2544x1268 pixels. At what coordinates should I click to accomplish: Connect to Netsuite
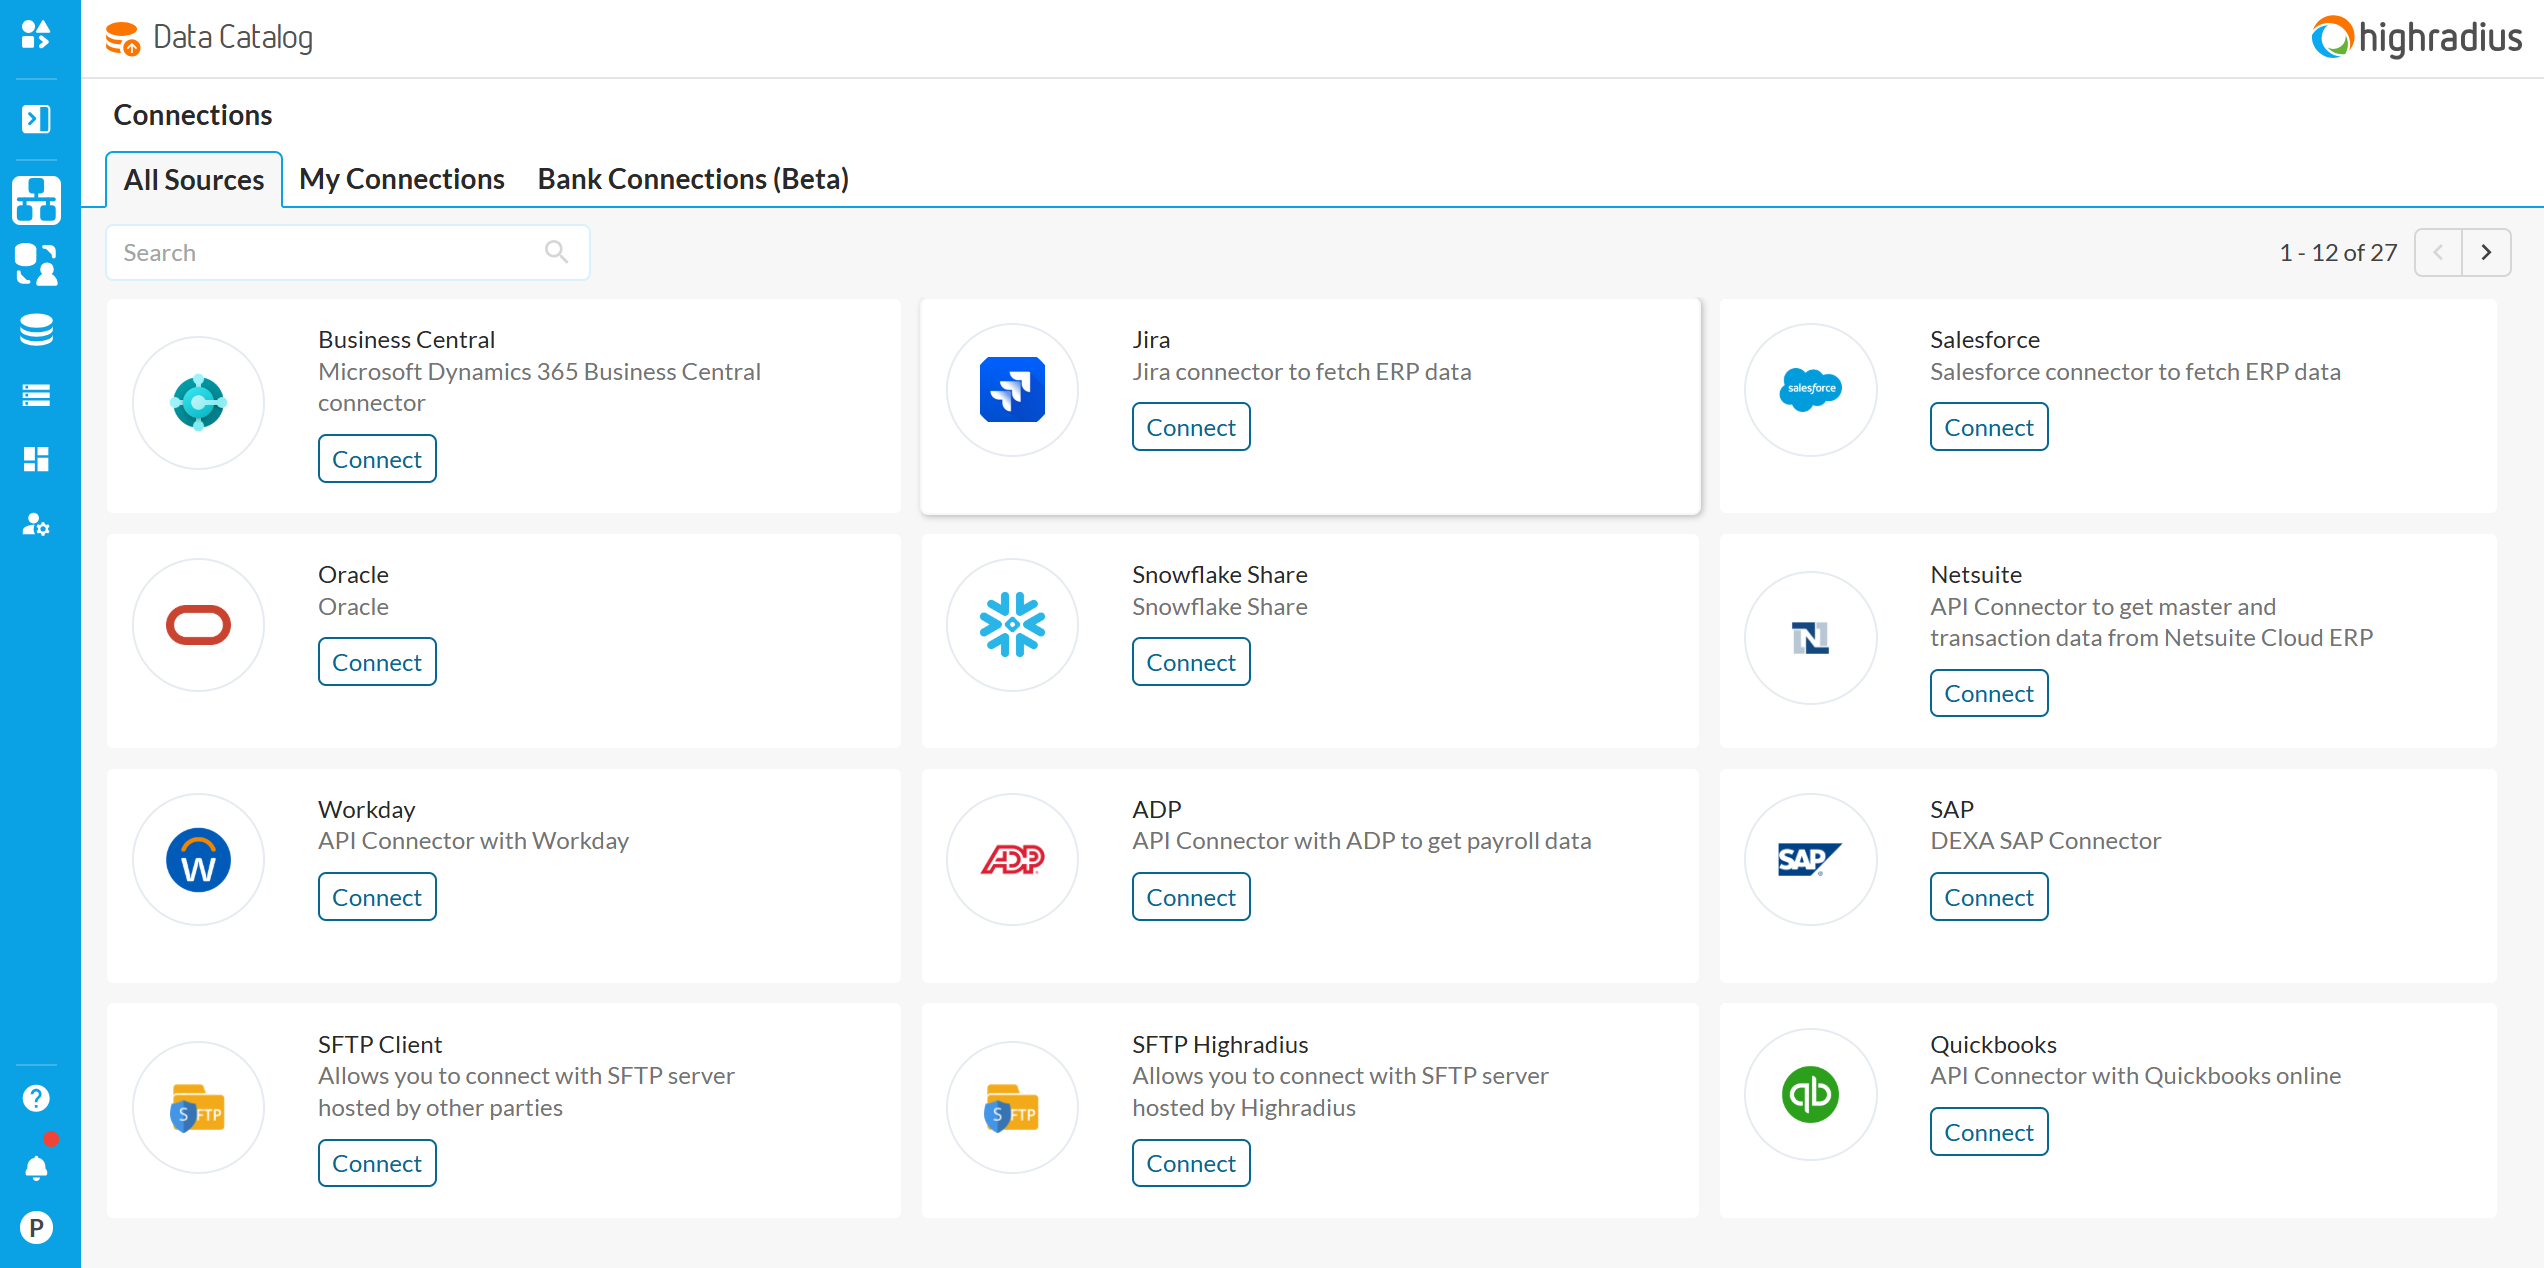(1989, 693)
